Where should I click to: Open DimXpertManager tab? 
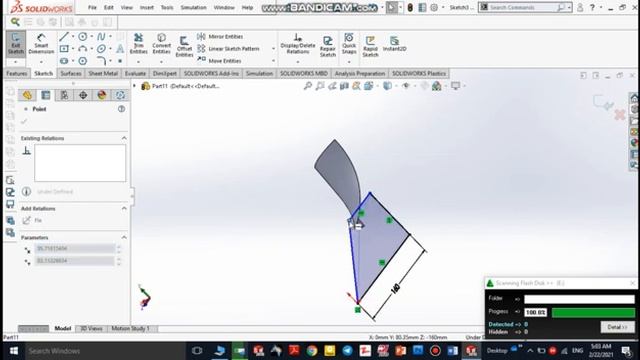(x=83, y=95)
